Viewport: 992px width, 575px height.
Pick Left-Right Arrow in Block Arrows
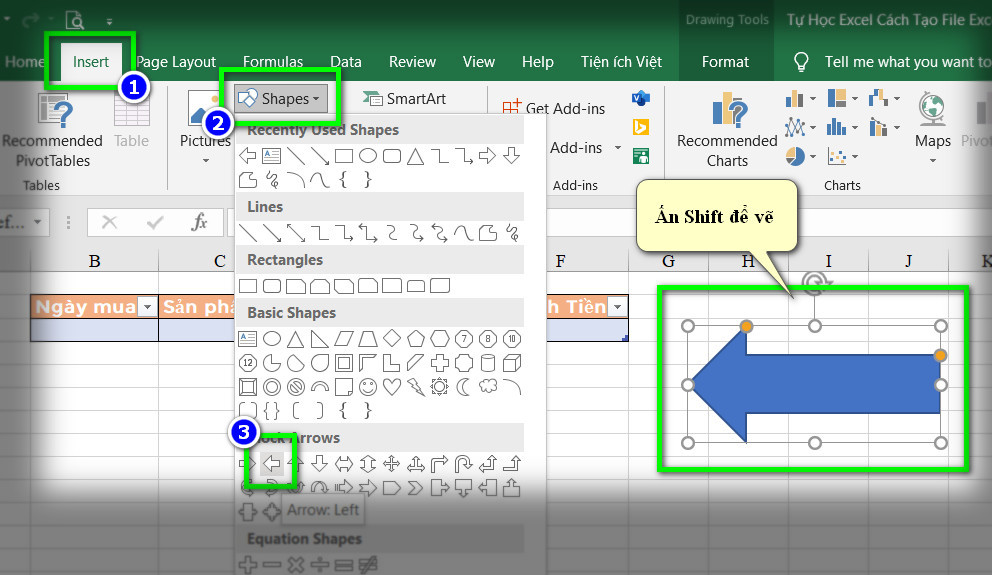click(x=344, y=464)
